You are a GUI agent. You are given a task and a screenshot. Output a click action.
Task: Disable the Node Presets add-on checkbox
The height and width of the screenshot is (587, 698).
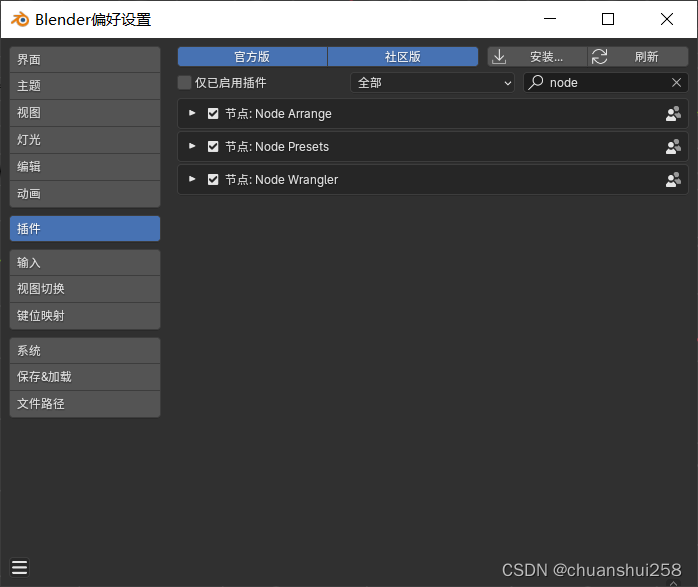click(x=213, y=147)
